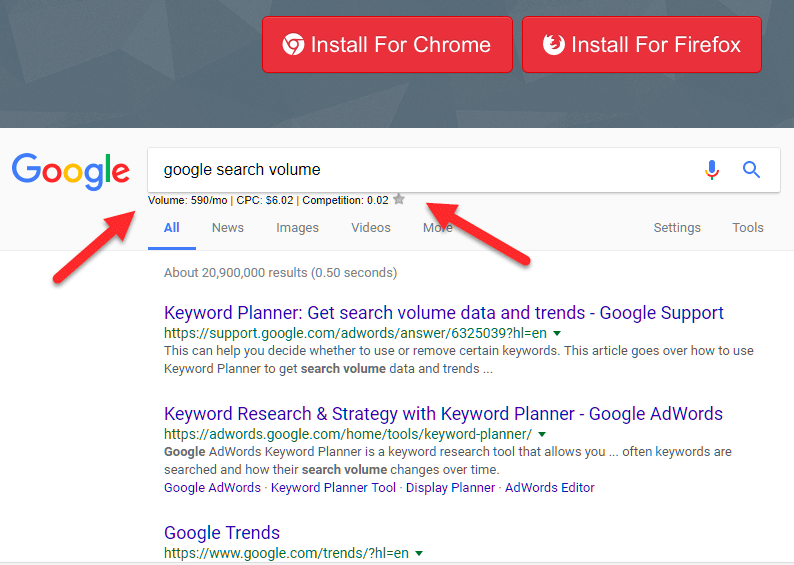Open the Google AdWords sitelink
794x565 pixels.
coord(212,488)
